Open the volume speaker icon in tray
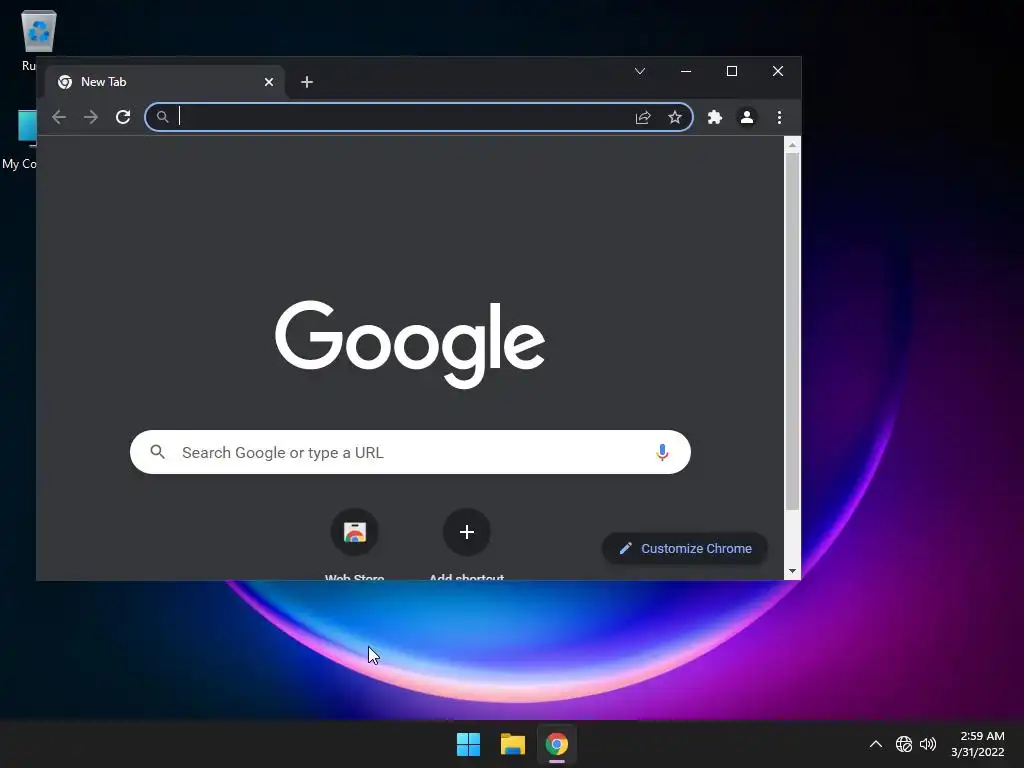The height and width of the screenshot is (768, 1024). (x=927, y=744)
